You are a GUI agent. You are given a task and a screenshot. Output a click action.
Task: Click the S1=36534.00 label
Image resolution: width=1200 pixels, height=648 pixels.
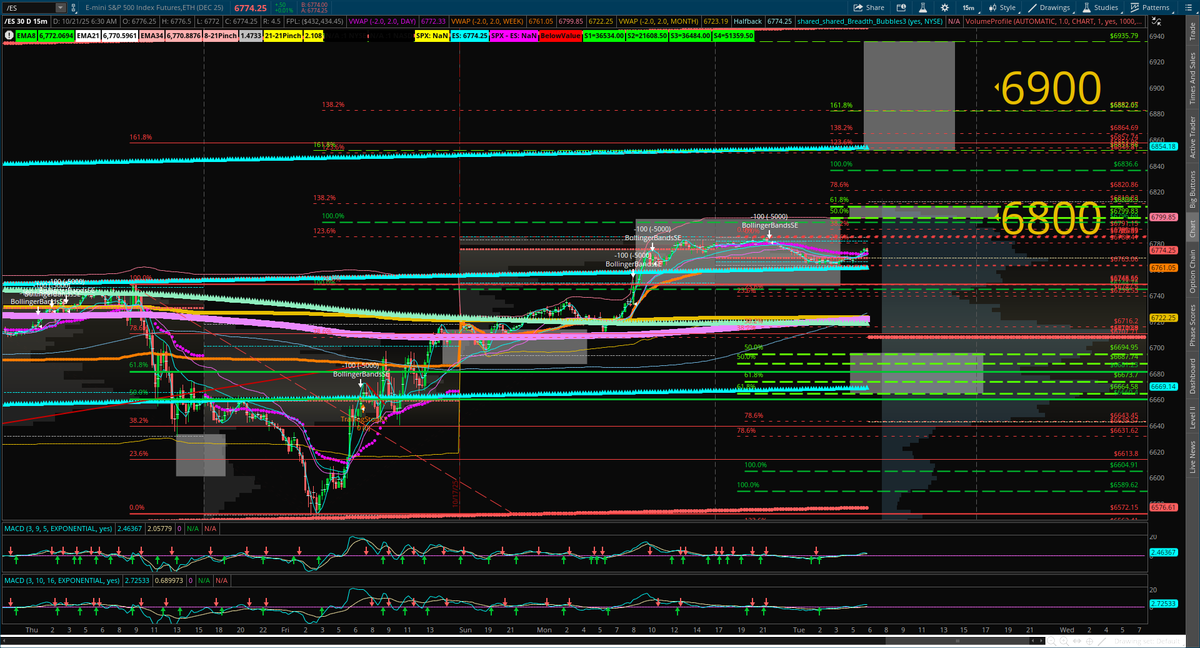click(603, 36)
